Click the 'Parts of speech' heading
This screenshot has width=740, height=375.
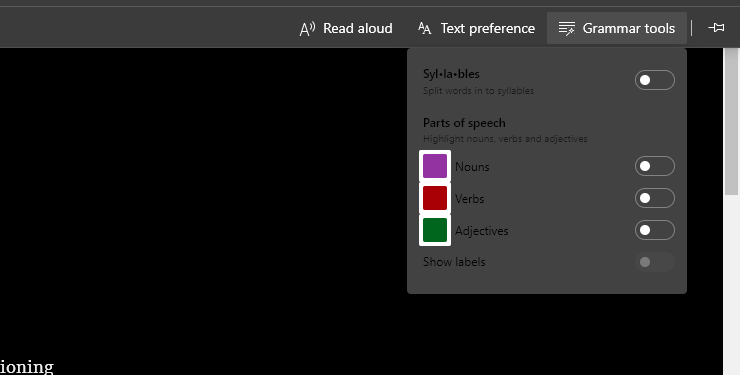(464, 123)
